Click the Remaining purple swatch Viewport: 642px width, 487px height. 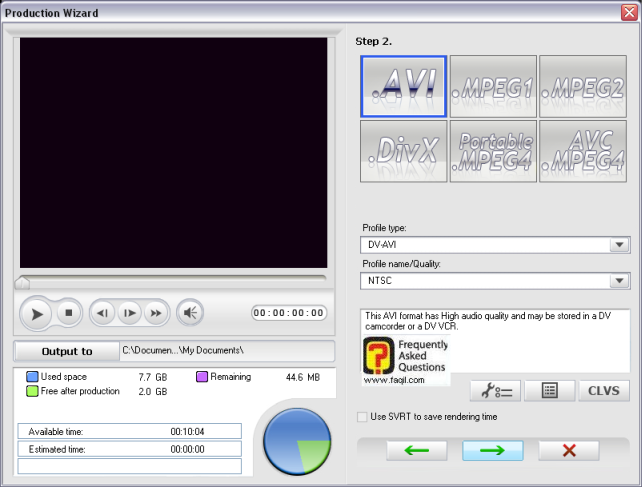coord(202,376)
